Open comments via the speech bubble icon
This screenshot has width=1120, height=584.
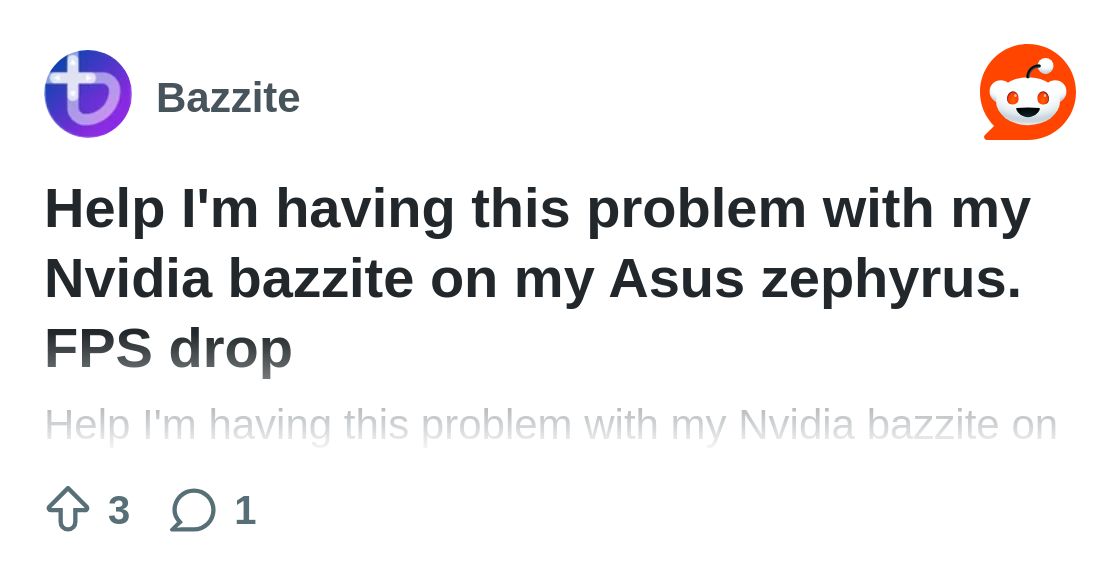pyautogui.click(x=193, y=509)
